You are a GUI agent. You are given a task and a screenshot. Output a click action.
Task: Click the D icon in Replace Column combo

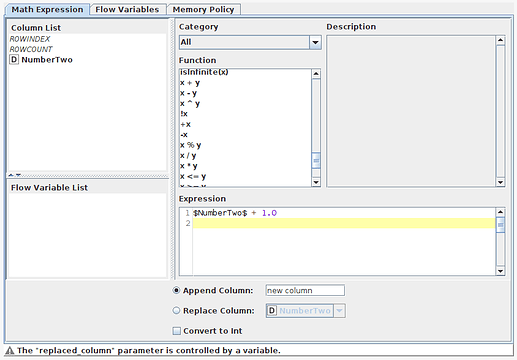272,311
